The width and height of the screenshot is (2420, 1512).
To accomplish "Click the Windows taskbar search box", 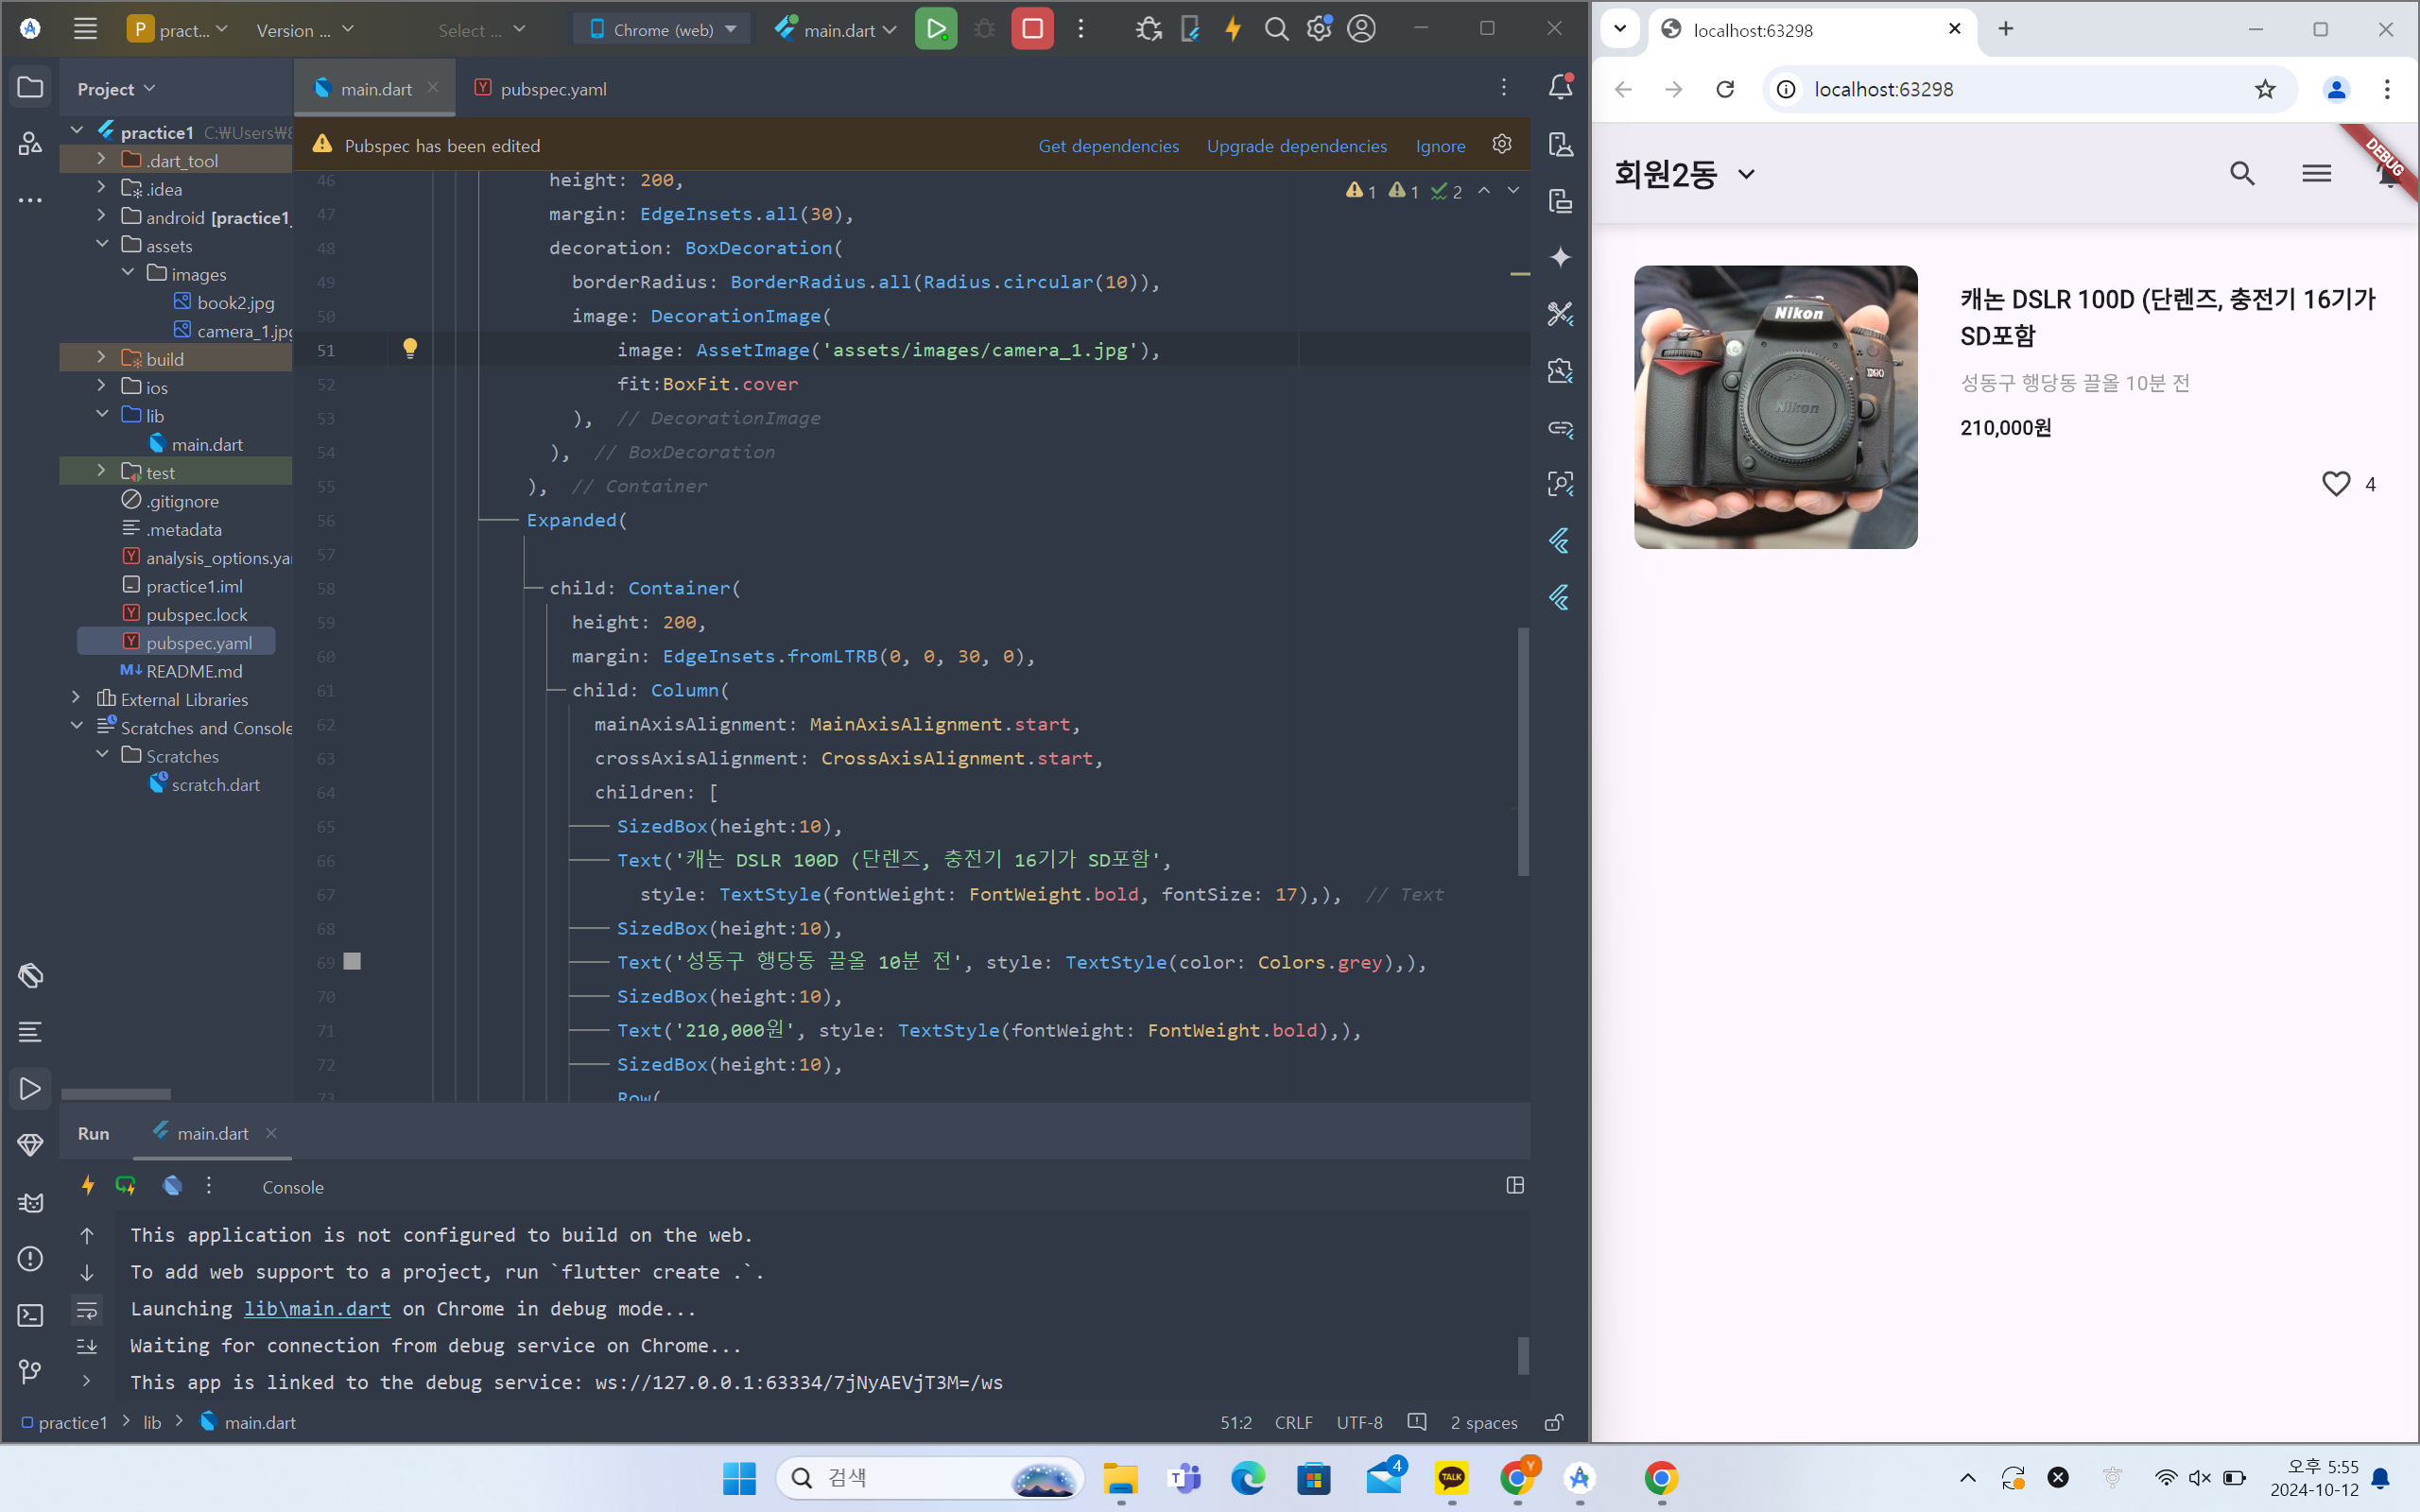I will (930, 1478).
